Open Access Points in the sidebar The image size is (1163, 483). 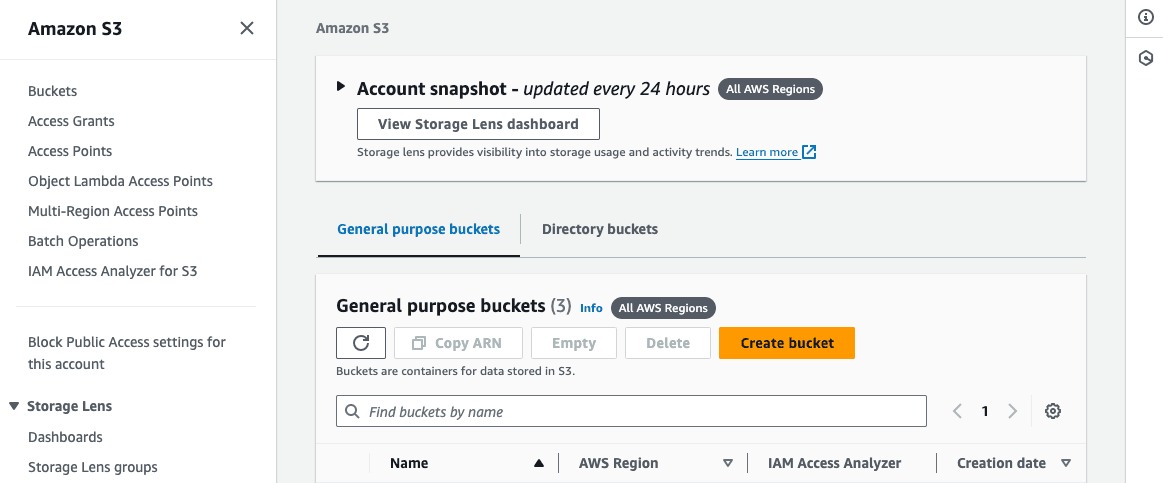[x=70, y=151]
